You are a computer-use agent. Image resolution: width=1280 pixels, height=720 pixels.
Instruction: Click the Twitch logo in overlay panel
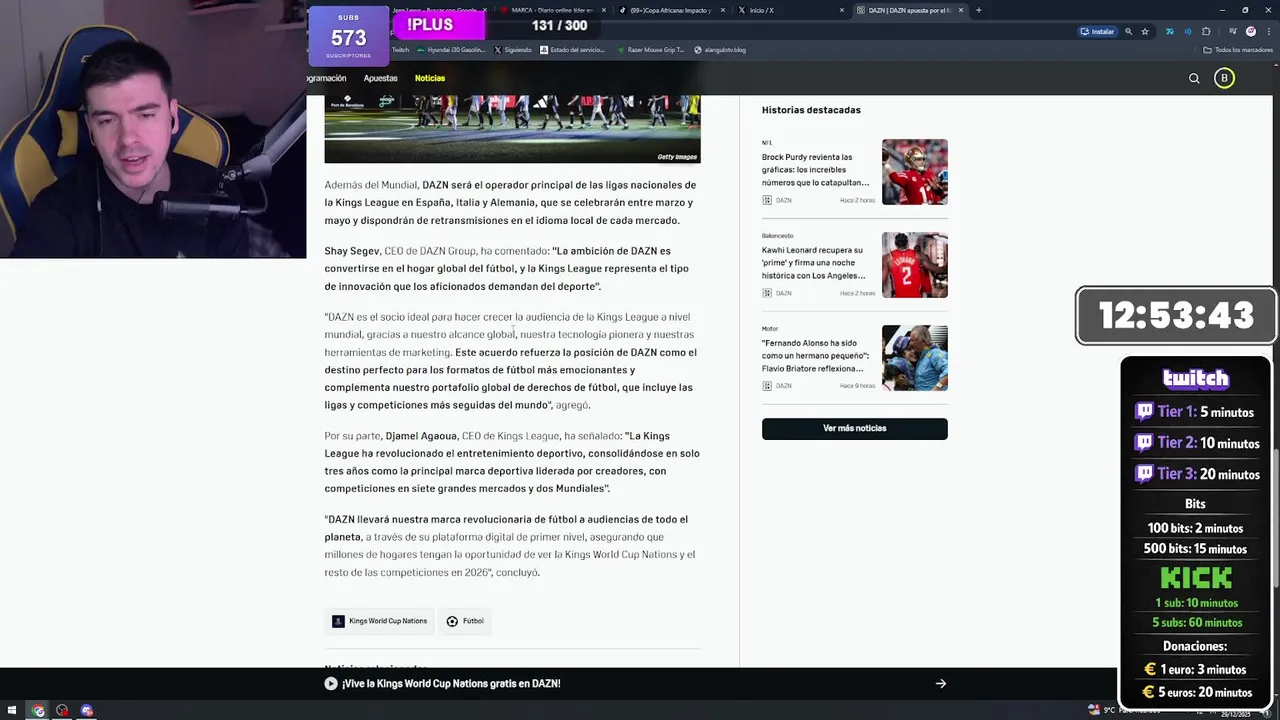pos(1196,378)
